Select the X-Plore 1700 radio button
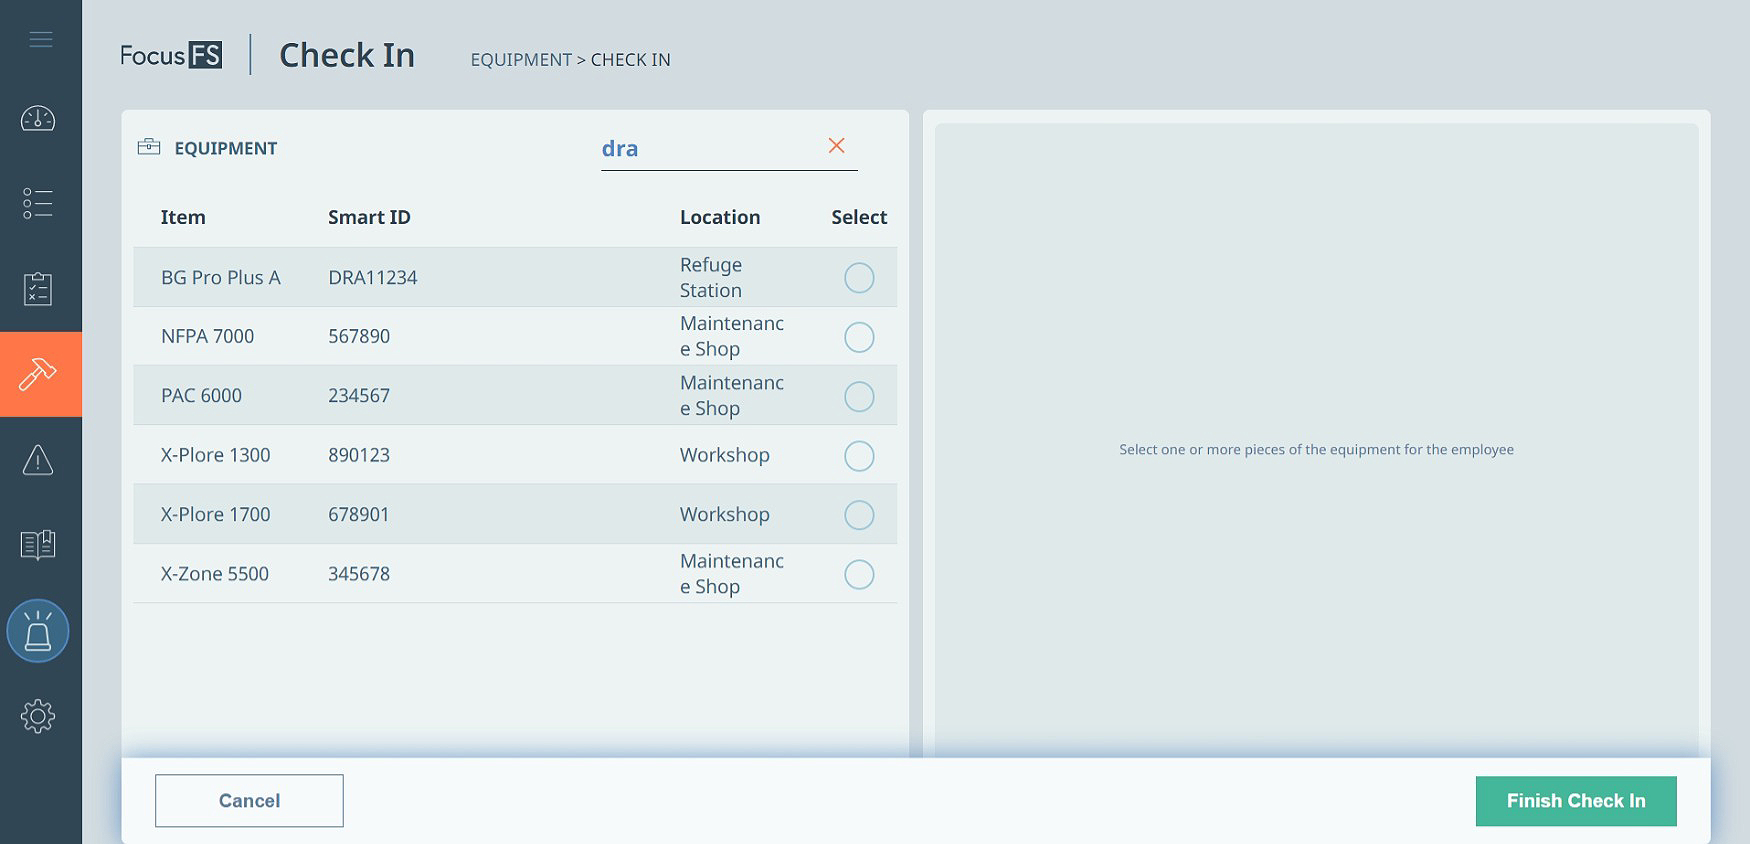 pos(859,515)
